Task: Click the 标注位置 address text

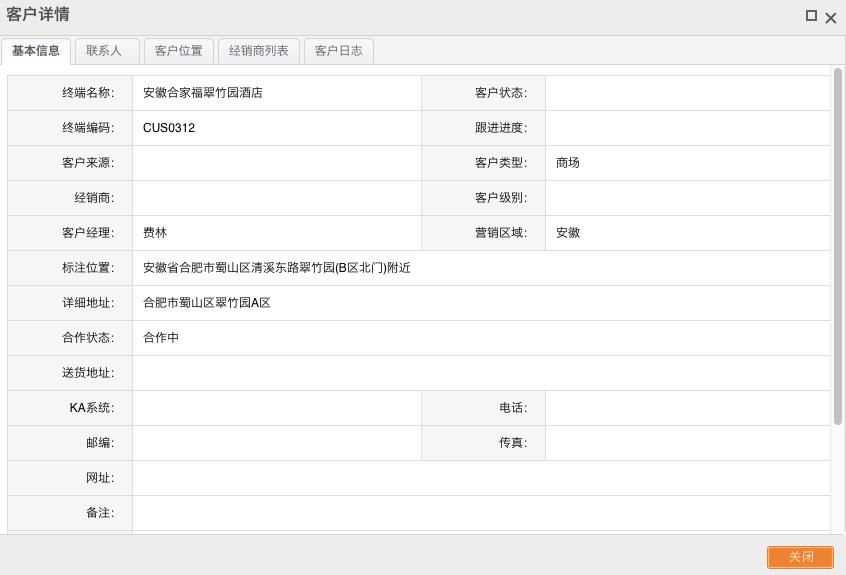Action: point(277,268)
